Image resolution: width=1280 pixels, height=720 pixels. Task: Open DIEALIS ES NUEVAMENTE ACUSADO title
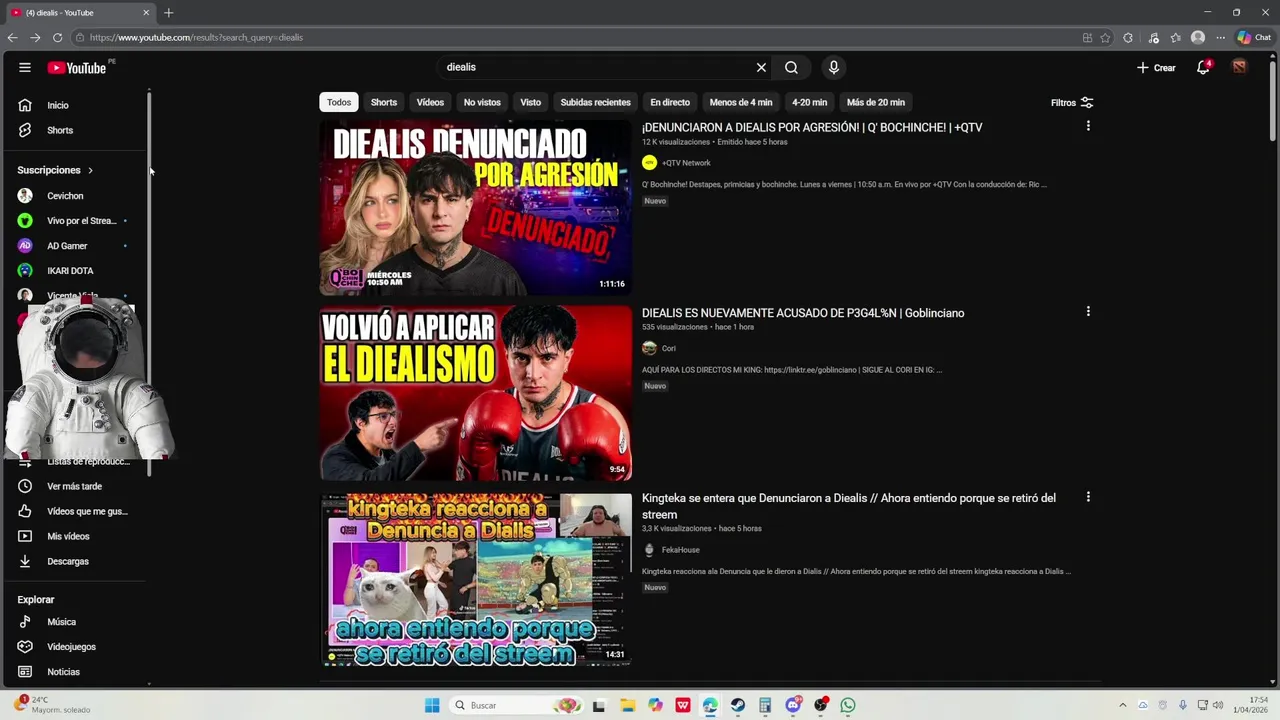click(803, 313)
